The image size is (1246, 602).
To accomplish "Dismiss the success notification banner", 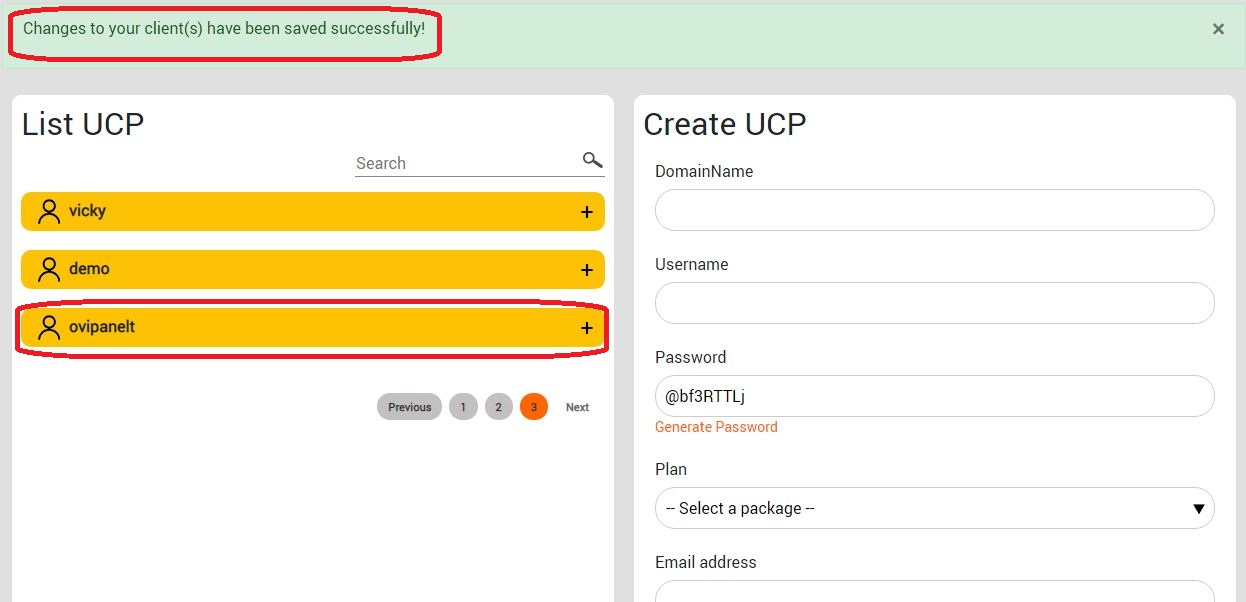I will tap(1218, 29).
